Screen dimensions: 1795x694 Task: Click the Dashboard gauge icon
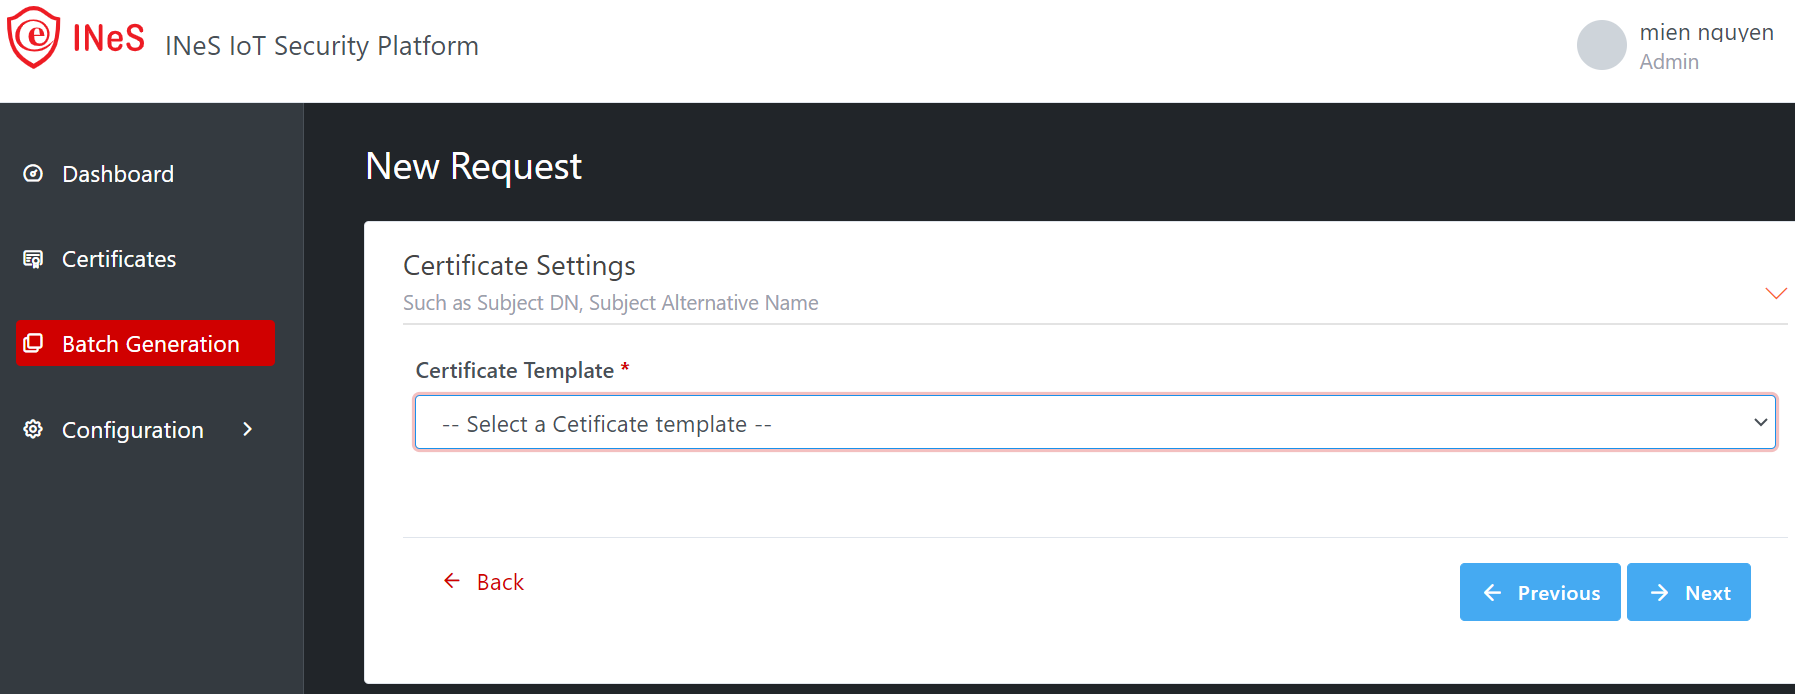33,174
